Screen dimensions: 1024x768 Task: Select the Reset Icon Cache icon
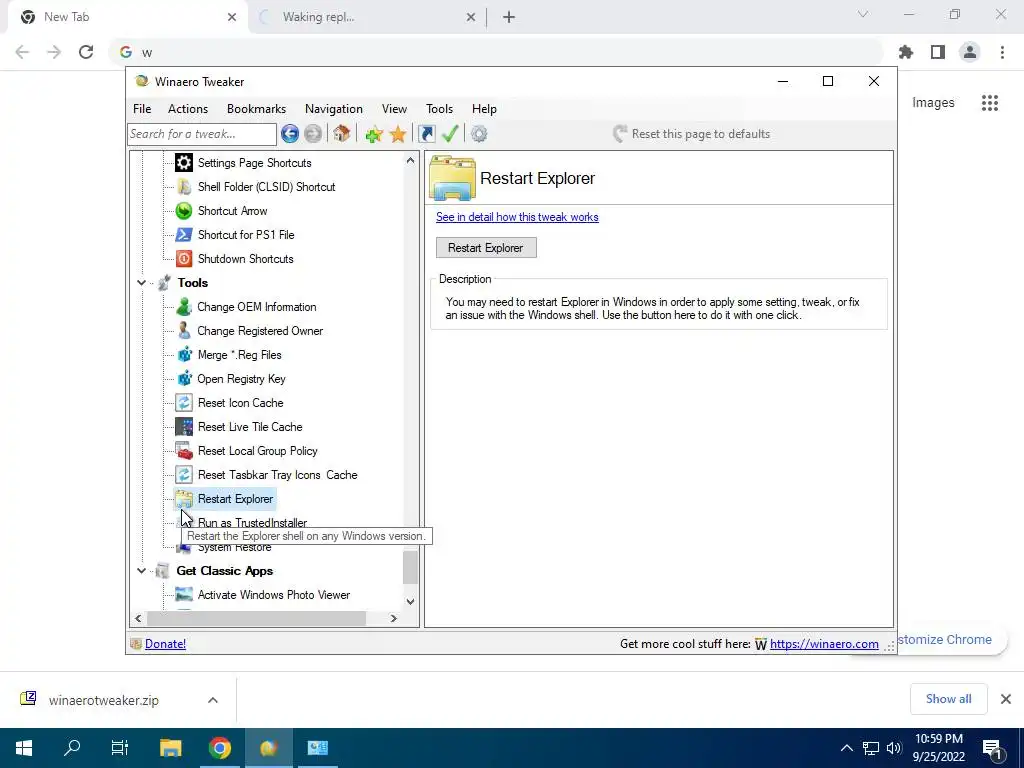click(x=184, y=403)
